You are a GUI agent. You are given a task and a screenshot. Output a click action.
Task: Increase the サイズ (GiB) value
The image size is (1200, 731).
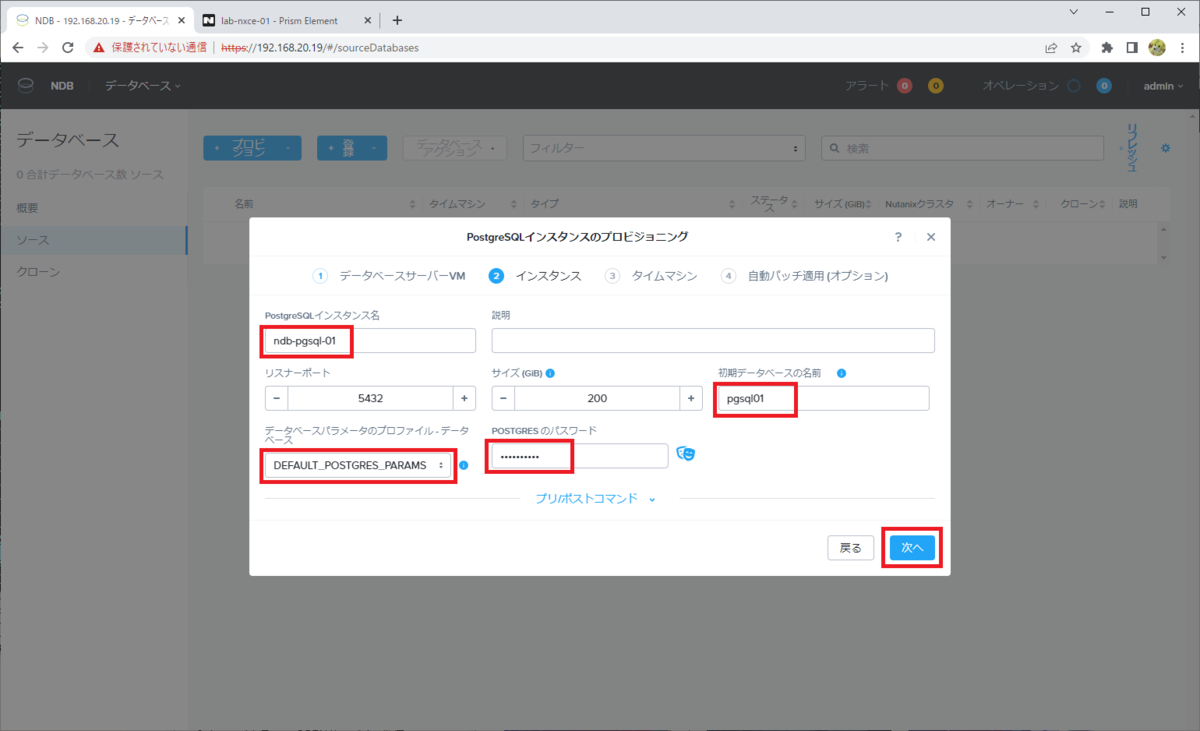pos(691,398)
